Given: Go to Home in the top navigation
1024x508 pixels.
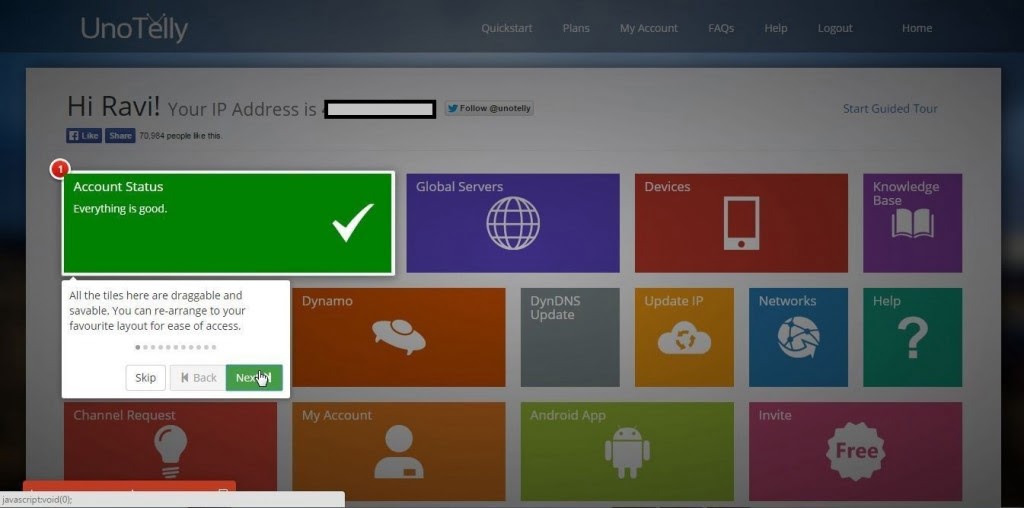Looking at the screenshot, I should pyautogui.click(x=917, y=28).
